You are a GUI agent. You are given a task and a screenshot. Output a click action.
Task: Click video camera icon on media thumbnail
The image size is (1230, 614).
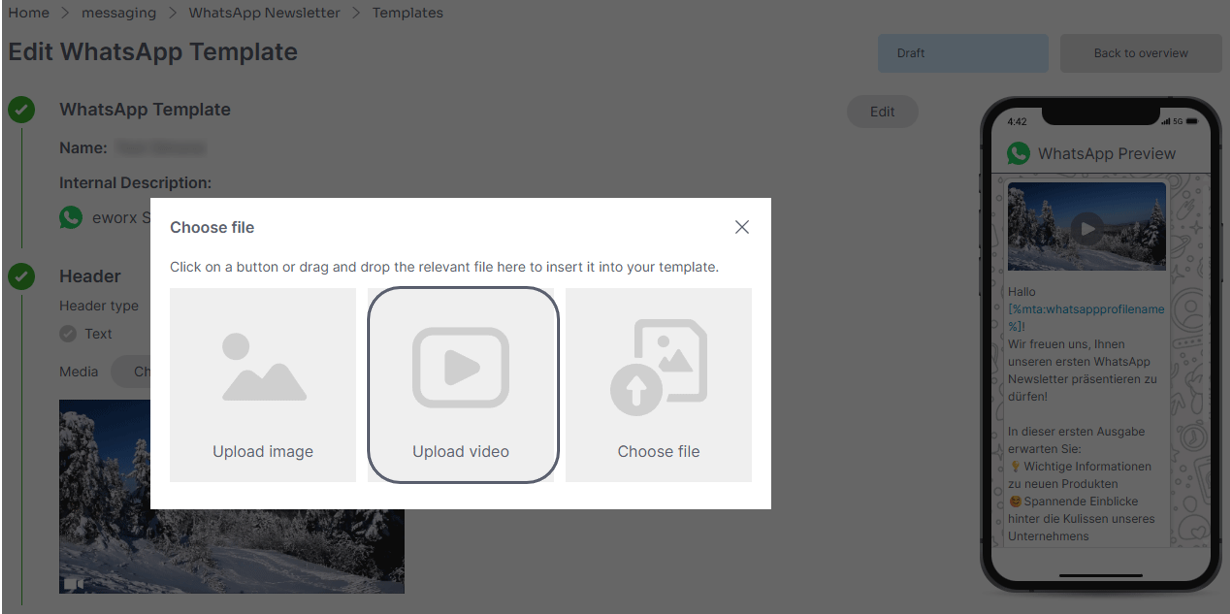pyautogui.click(x=73, y=583)
